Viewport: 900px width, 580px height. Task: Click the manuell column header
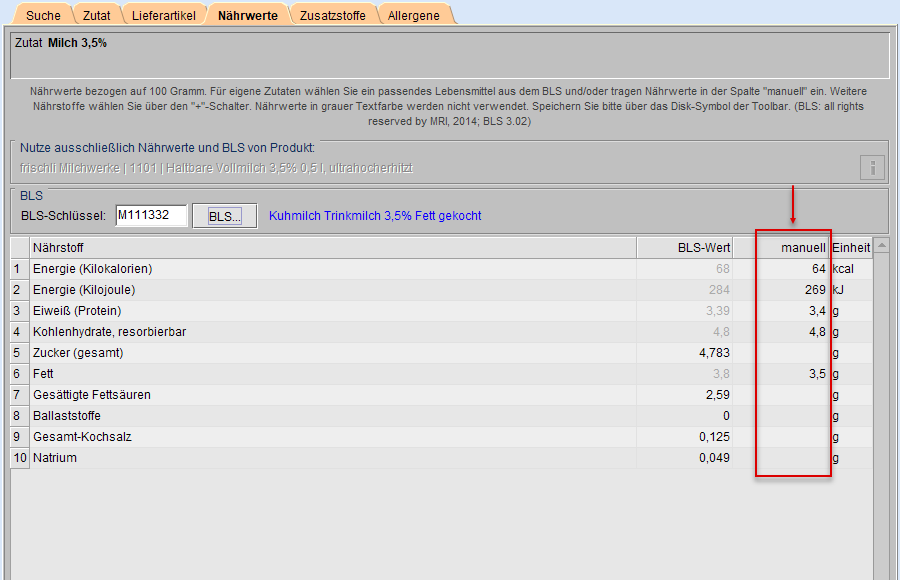pyautogui.click(x=781, y=248)
